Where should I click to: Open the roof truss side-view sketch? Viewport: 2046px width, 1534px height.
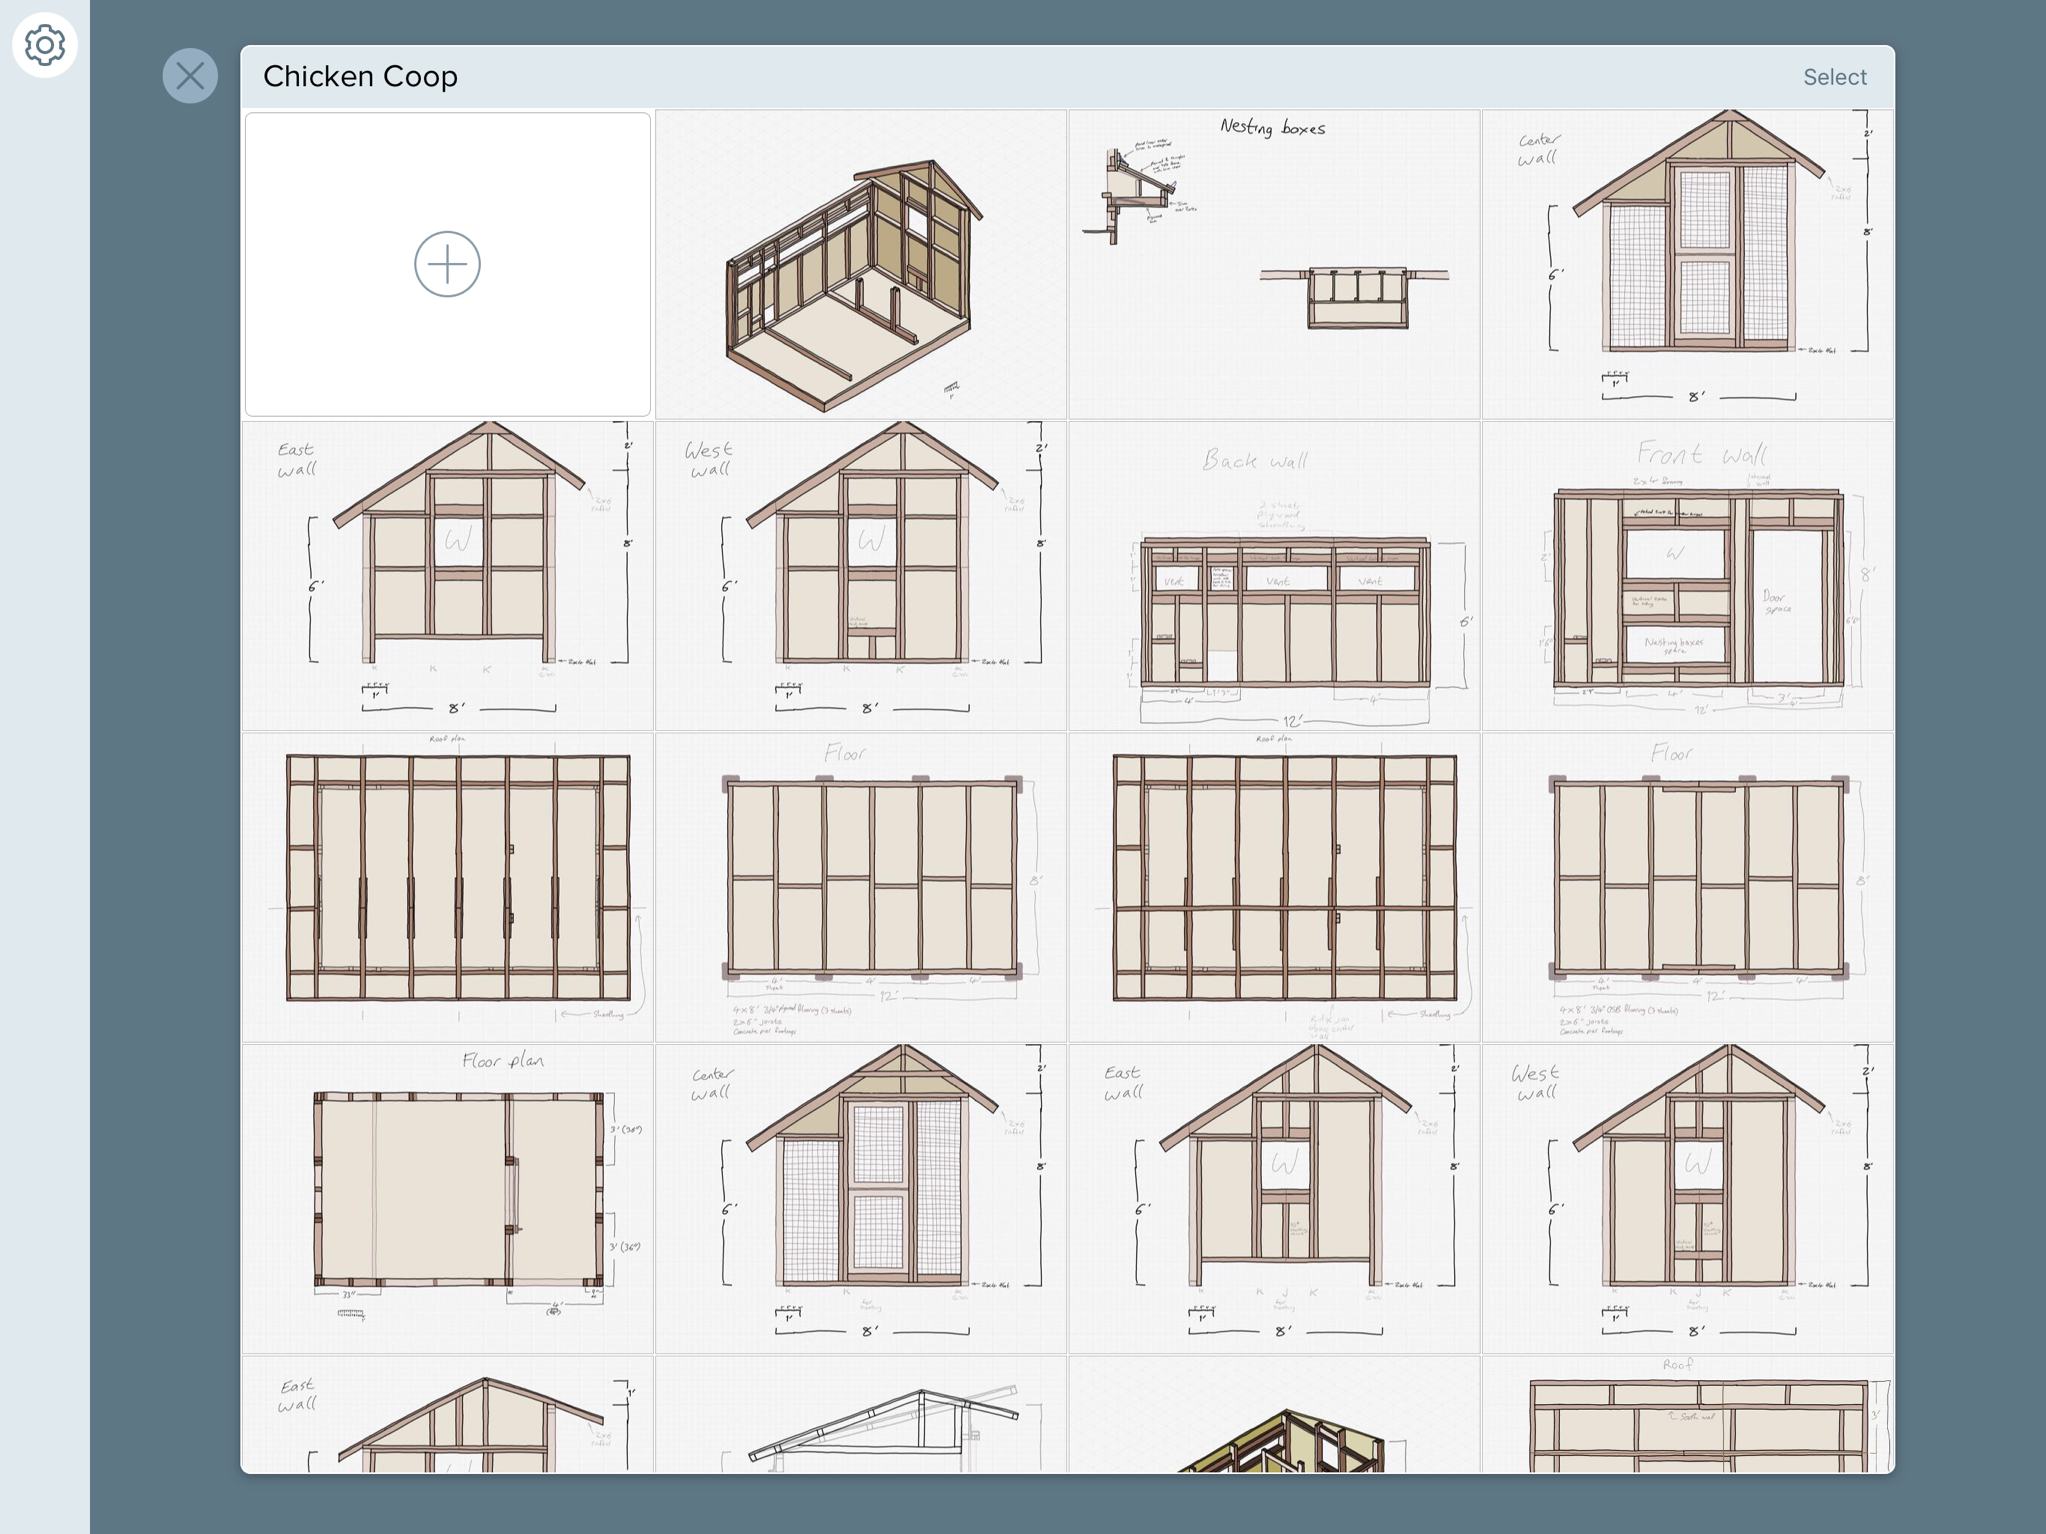pos(861,1414)
